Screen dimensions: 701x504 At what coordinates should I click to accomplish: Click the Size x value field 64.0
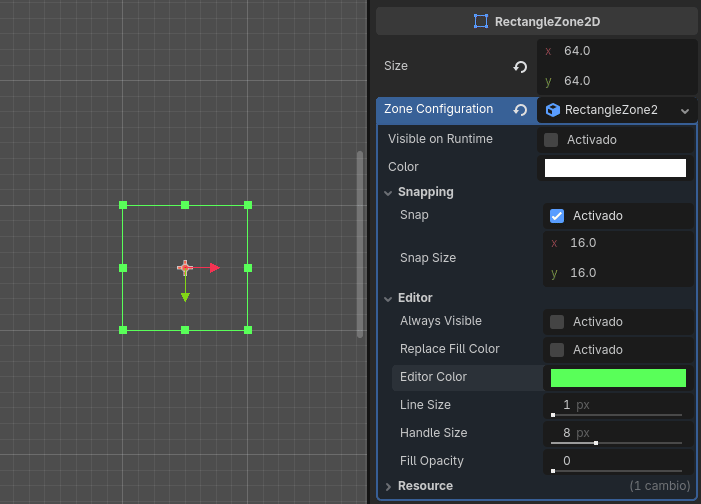617,51
